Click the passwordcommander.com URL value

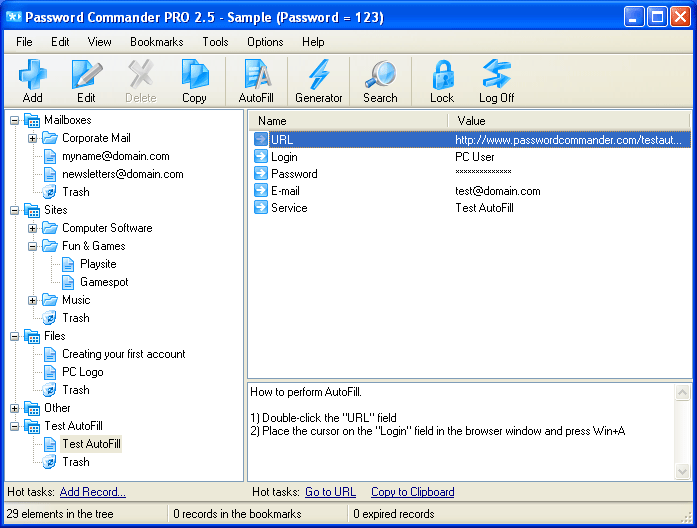click(568, 140)
